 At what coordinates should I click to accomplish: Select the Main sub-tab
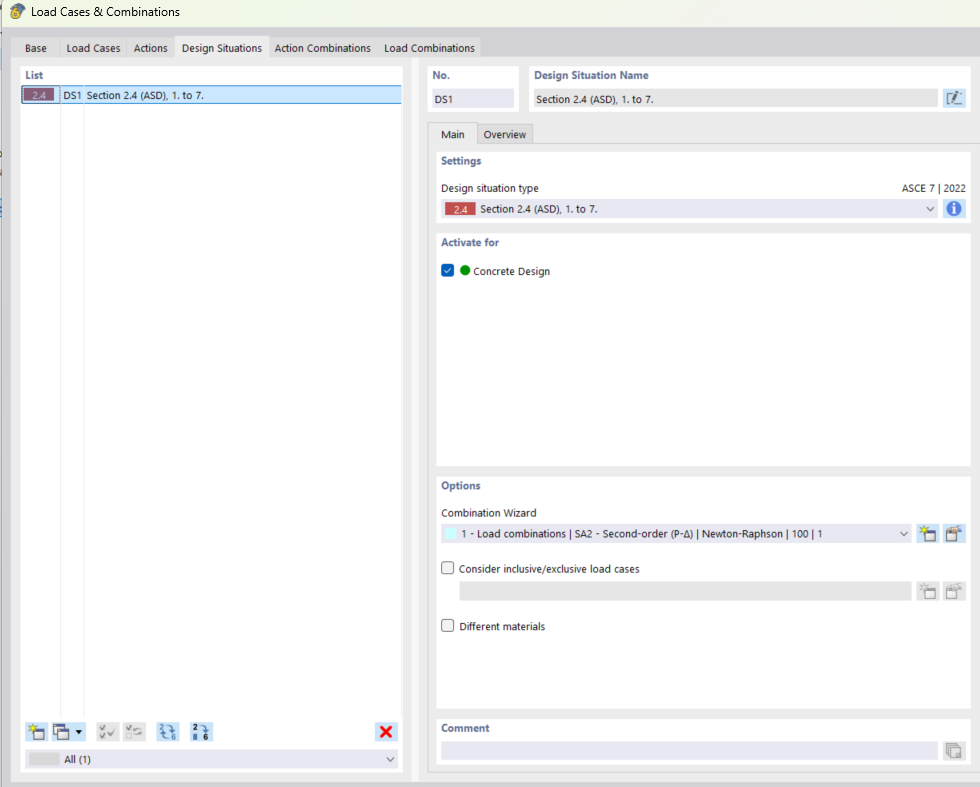tap(452, 134)
